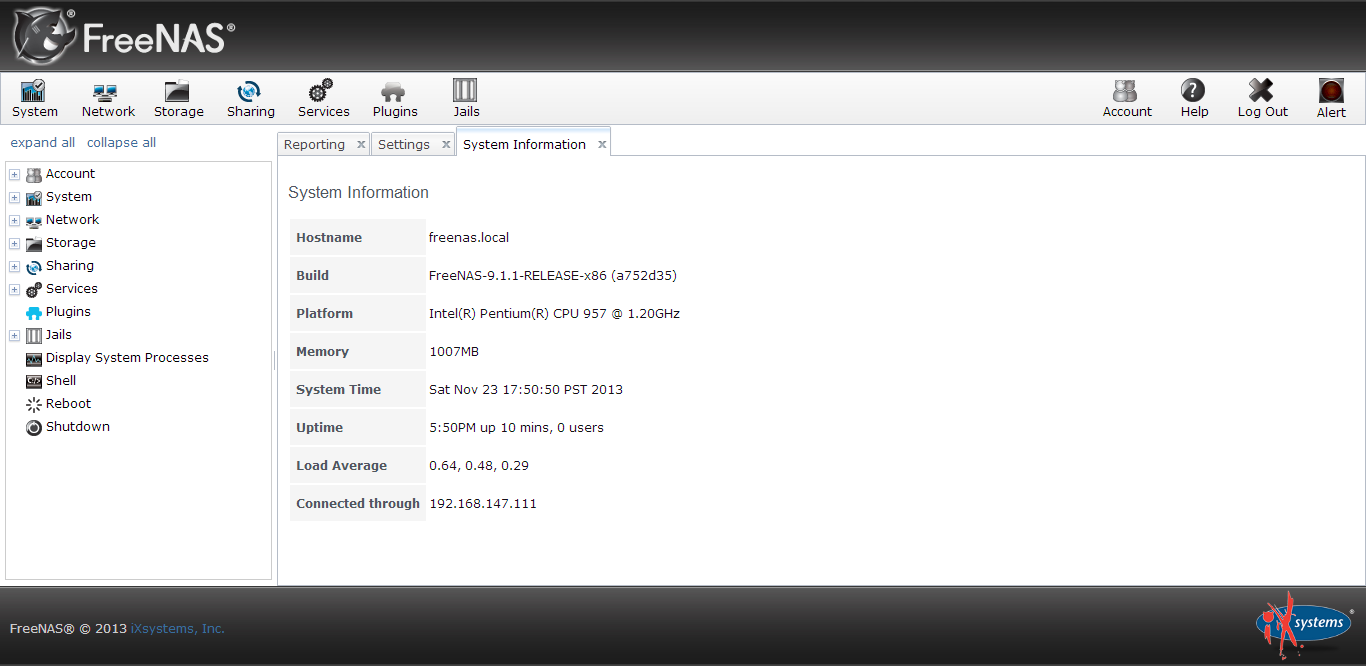
Task: Click the Storage folder icon in the tree
Action: (34, 243)
